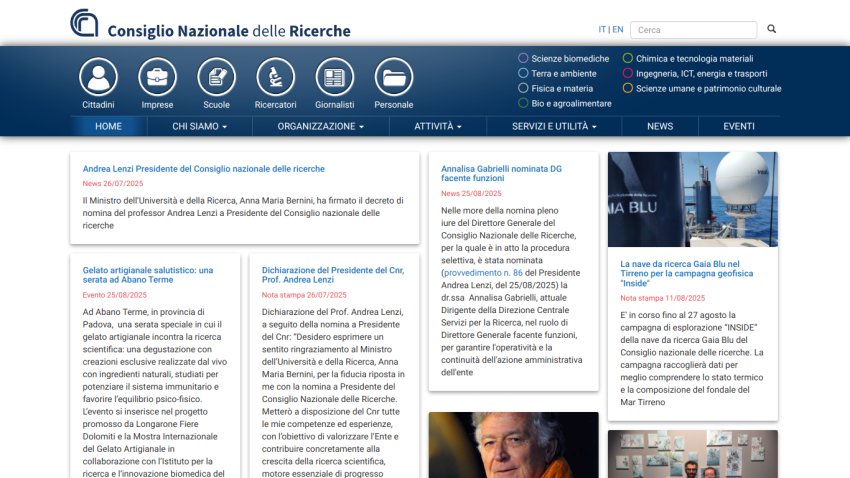Open Fisica e materia department link

coord(562,88)
